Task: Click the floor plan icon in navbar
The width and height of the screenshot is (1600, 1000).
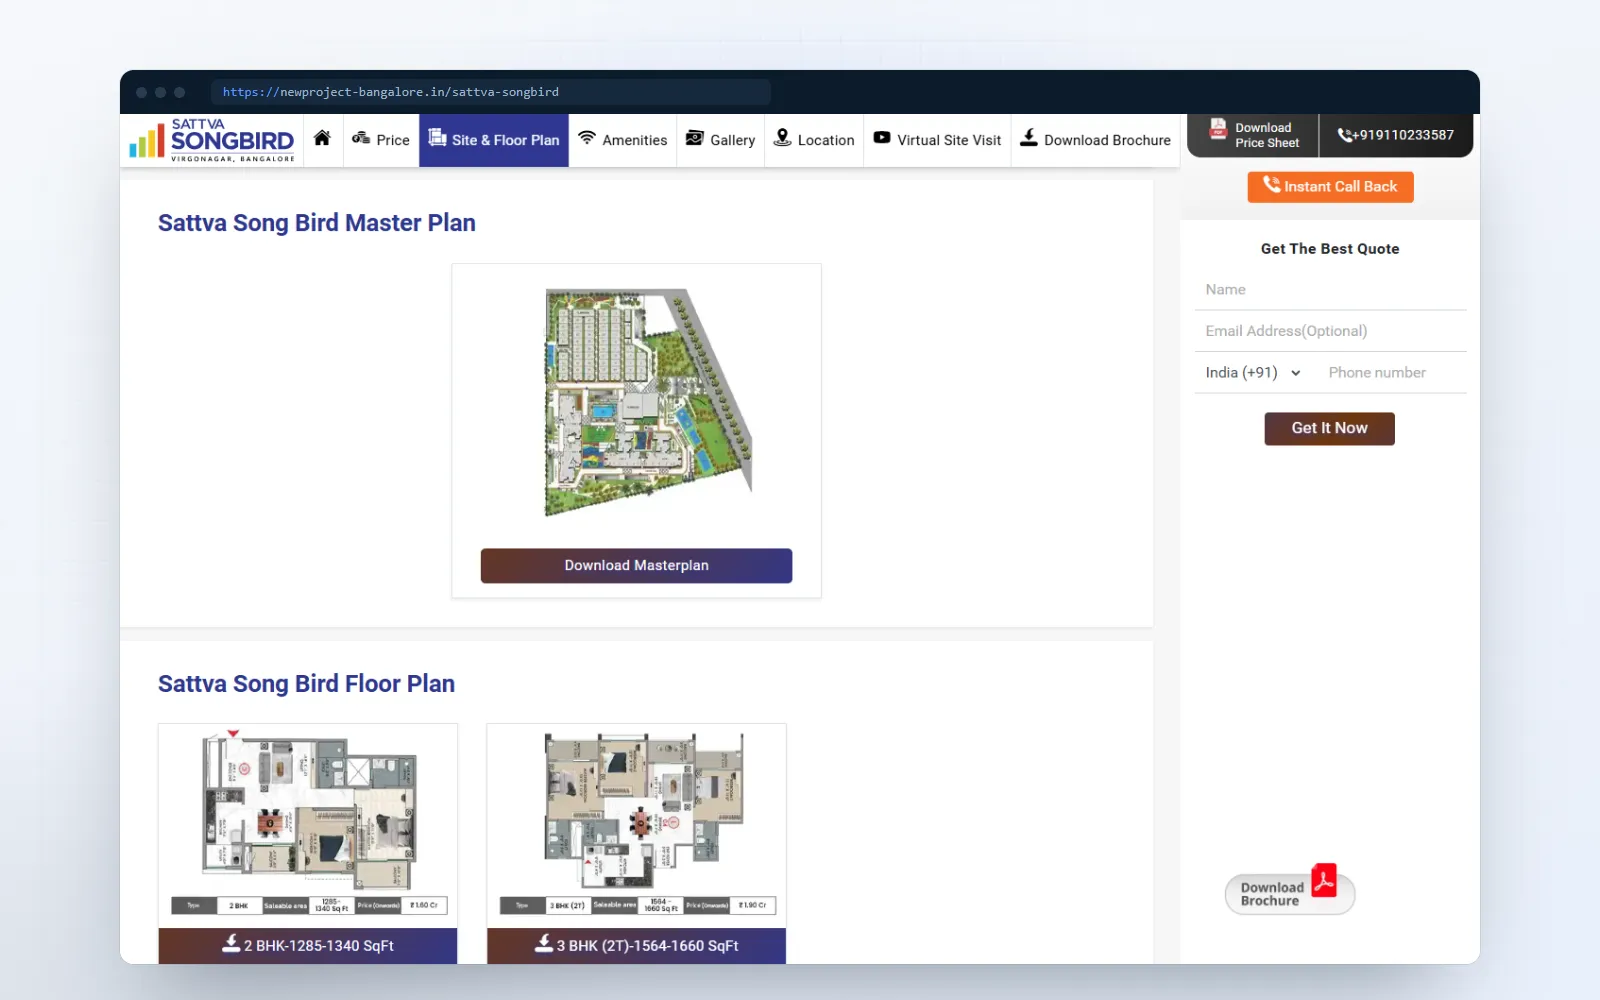Action: coord(437,138)
